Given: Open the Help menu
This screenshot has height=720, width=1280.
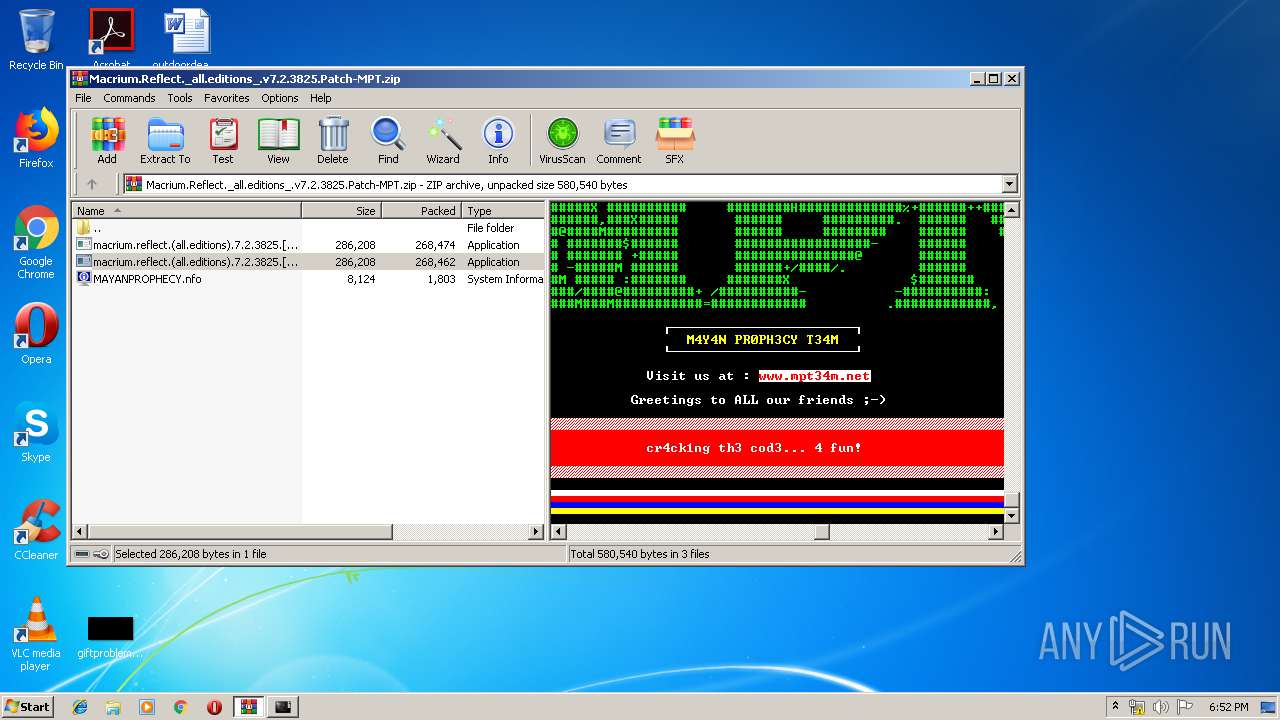Looking at the screenshot, I should click(320, 98).
